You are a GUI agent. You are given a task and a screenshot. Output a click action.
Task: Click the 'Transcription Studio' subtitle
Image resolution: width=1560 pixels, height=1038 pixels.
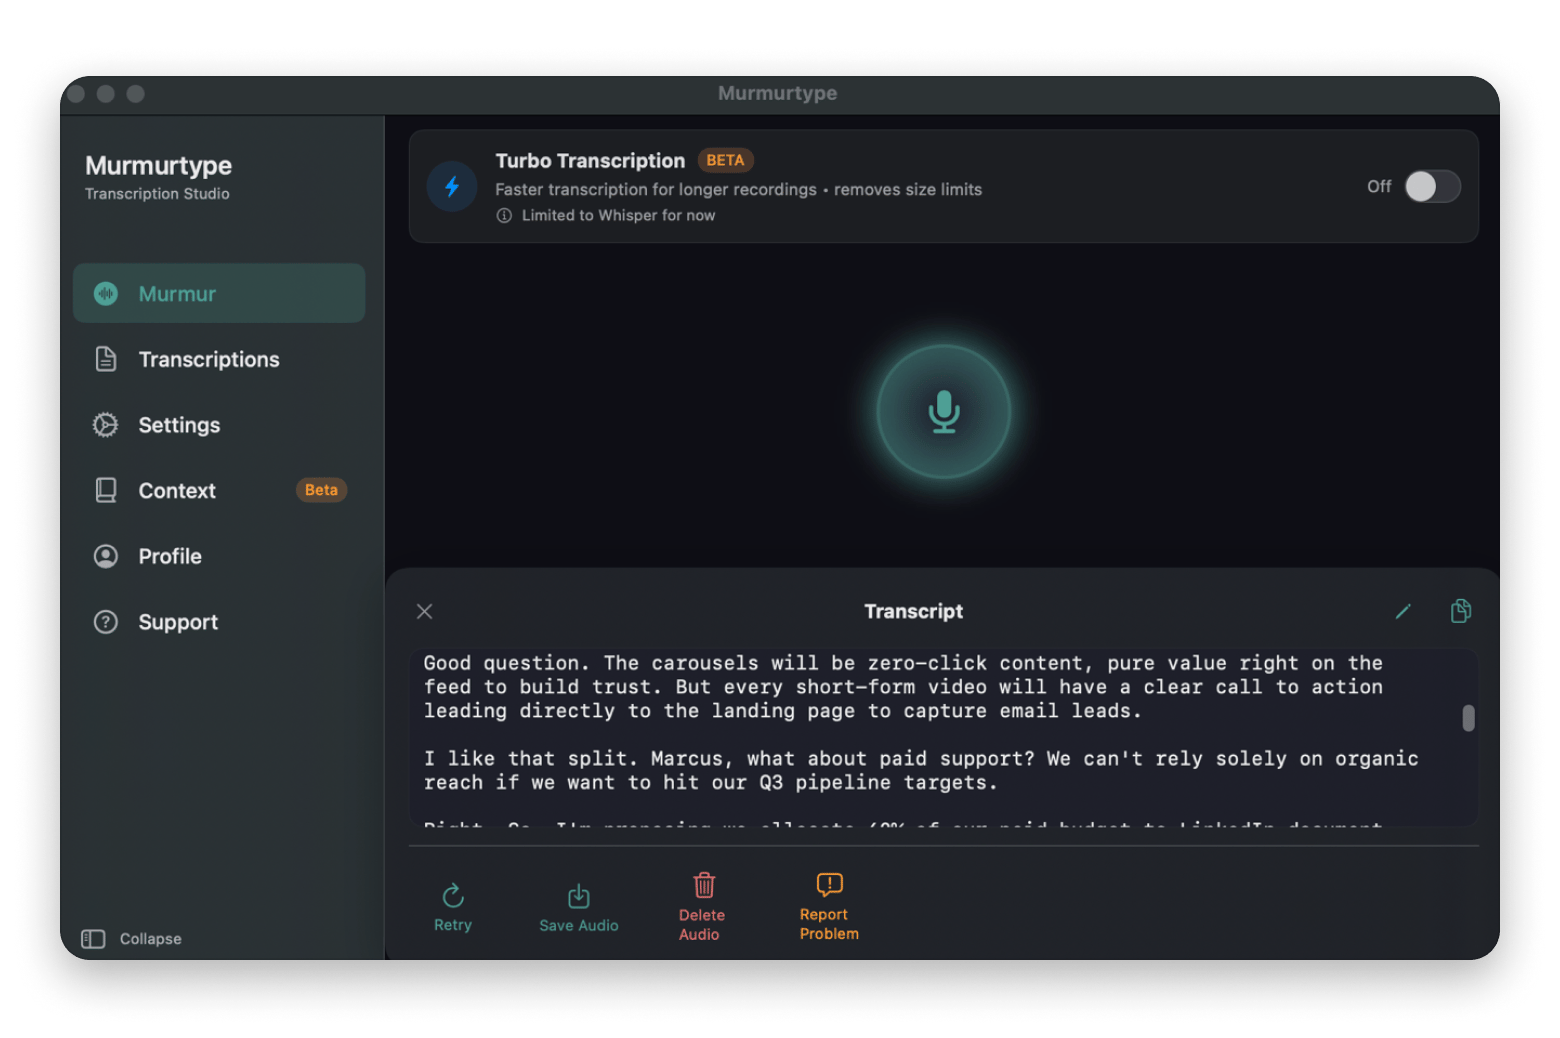coord(157,194)
